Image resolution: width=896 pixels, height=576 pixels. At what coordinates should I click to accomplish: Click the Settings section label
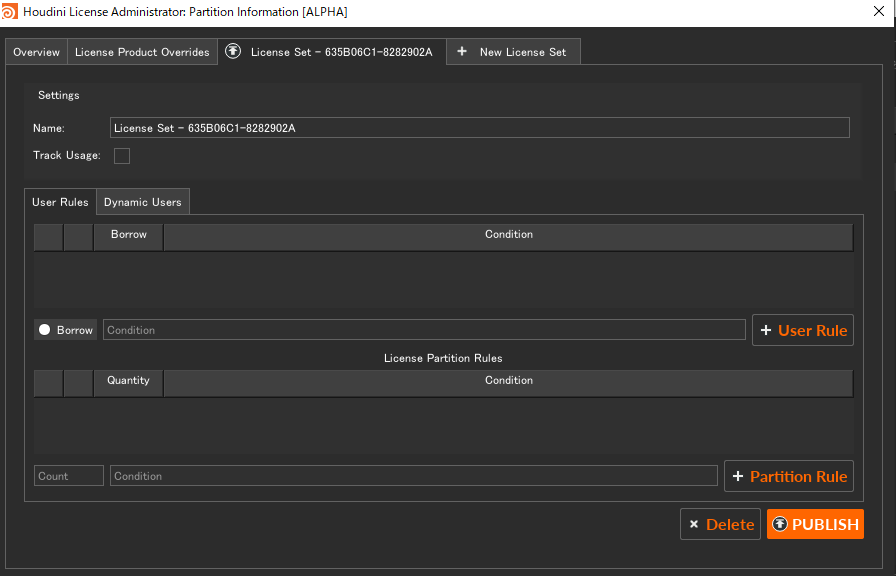(x=59, y=95)
